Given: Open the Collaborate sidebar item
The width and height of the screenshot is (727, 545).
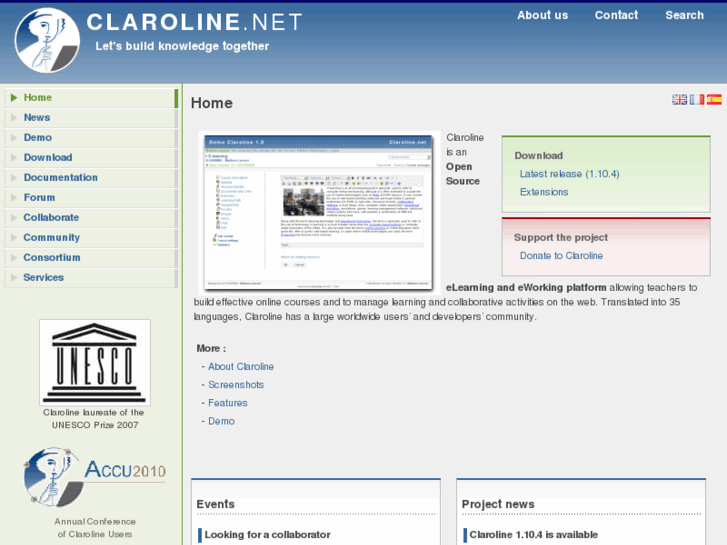Looking at the screenshot, I should tap(91, 218).
